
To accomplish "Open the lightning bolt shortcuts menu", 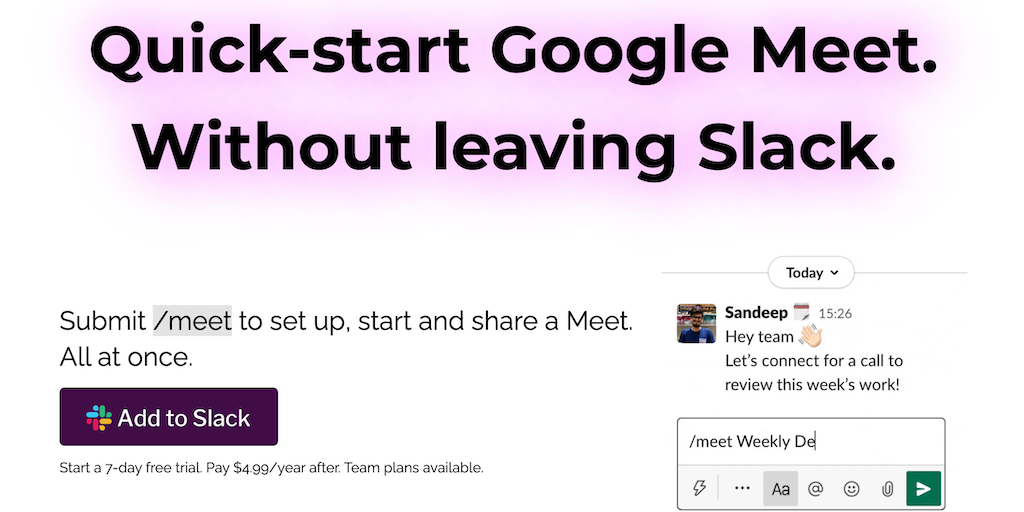I will pyautogui.click(x=700, y=488).
